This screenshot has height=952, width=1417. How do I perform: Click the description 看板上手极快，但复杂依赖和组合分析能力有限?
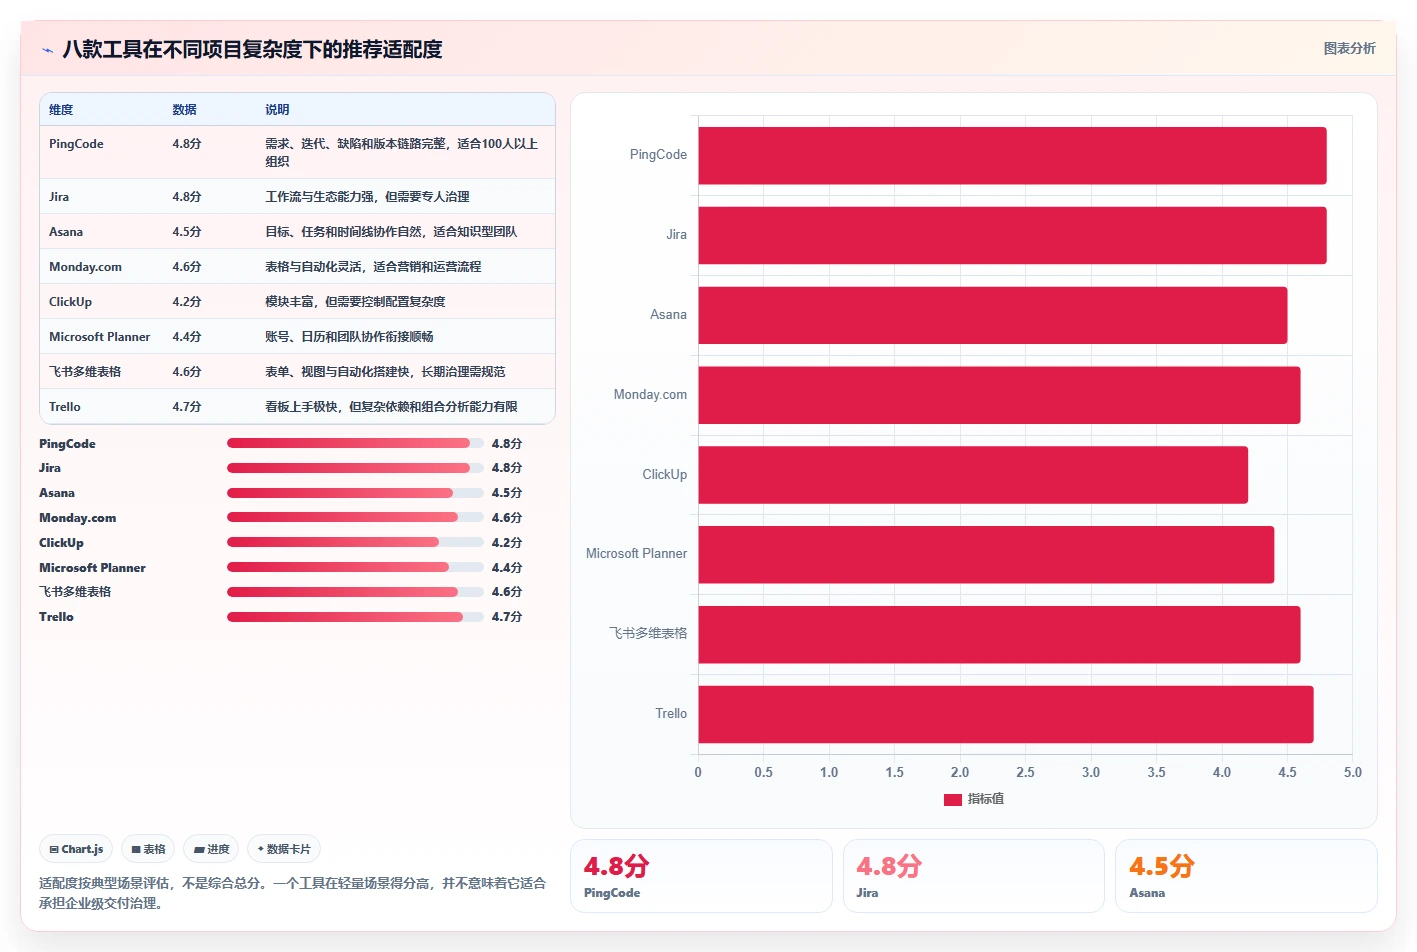coord(391,407)
